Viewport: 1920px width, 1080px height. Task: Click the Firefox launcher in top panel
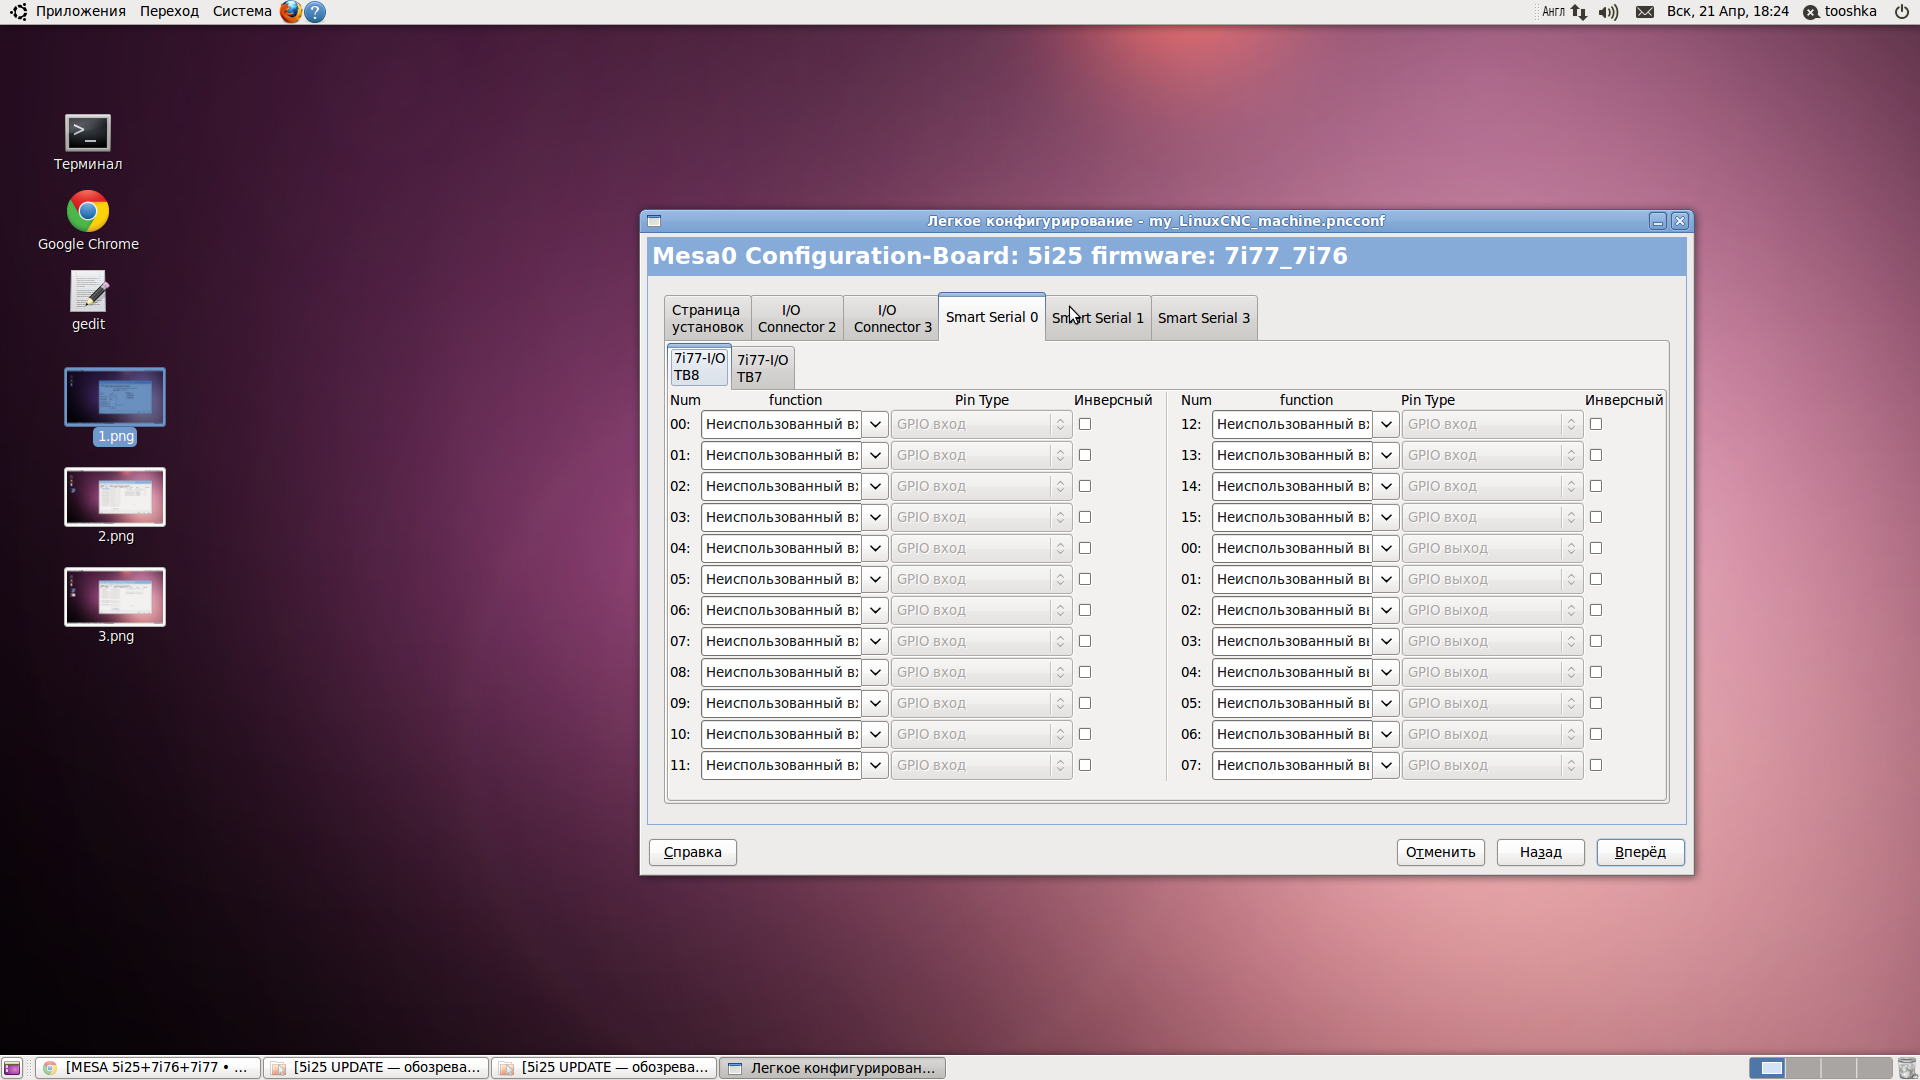coord(290,12)
